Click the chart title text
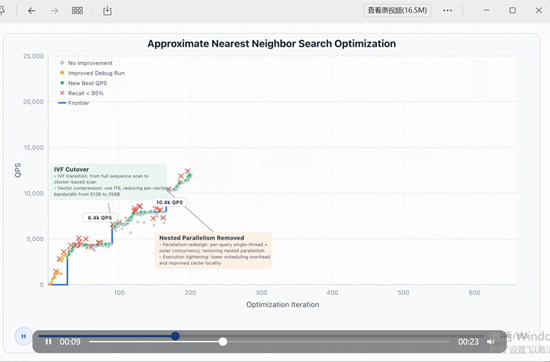This screenshot has width=550, height=362. point(271,43)
